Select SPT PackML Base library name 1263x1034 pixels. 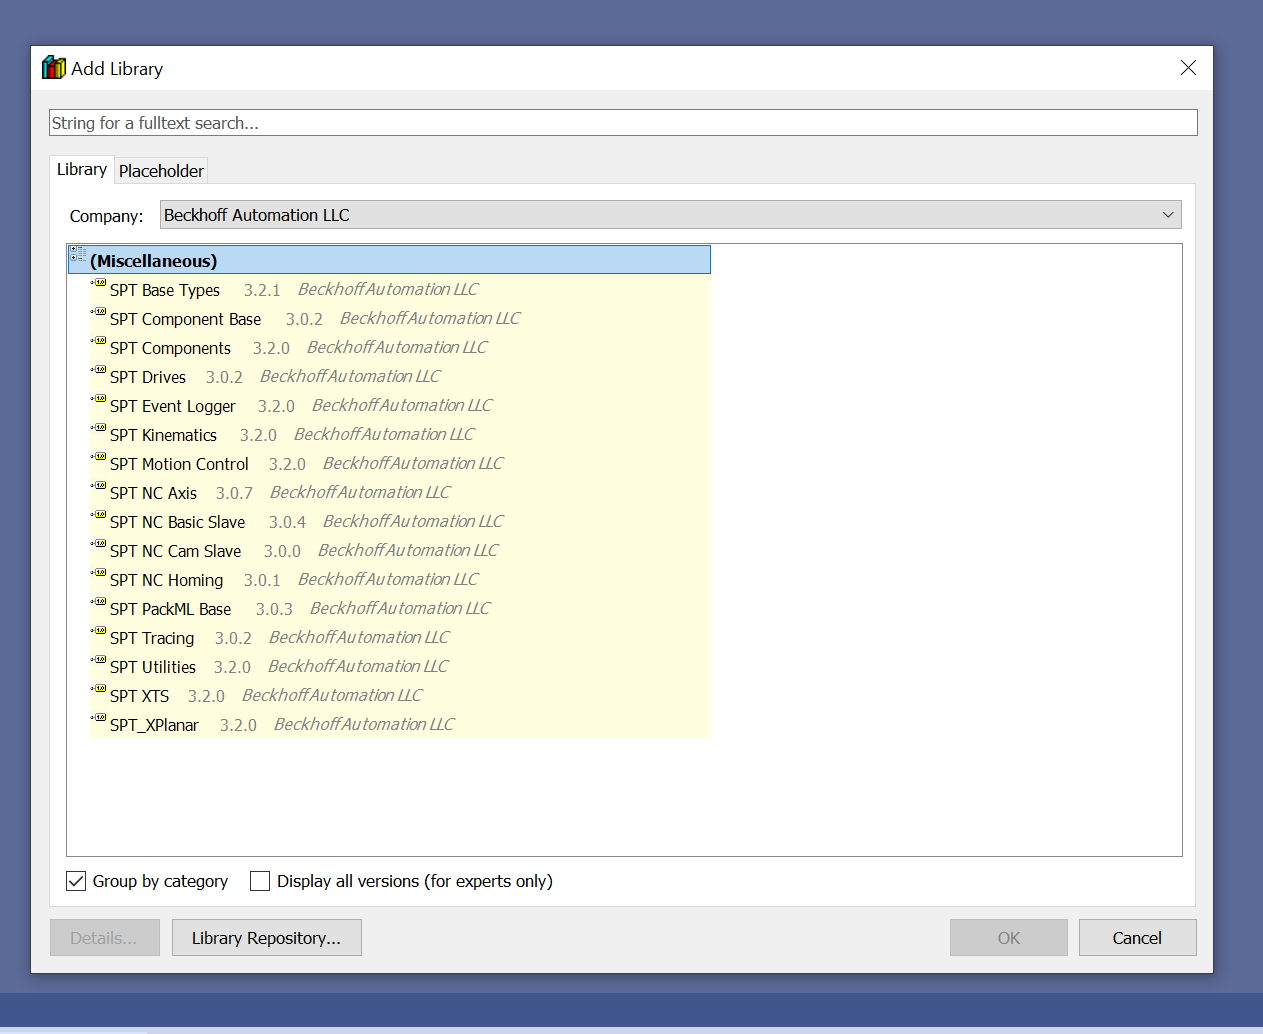coord(170,609)
